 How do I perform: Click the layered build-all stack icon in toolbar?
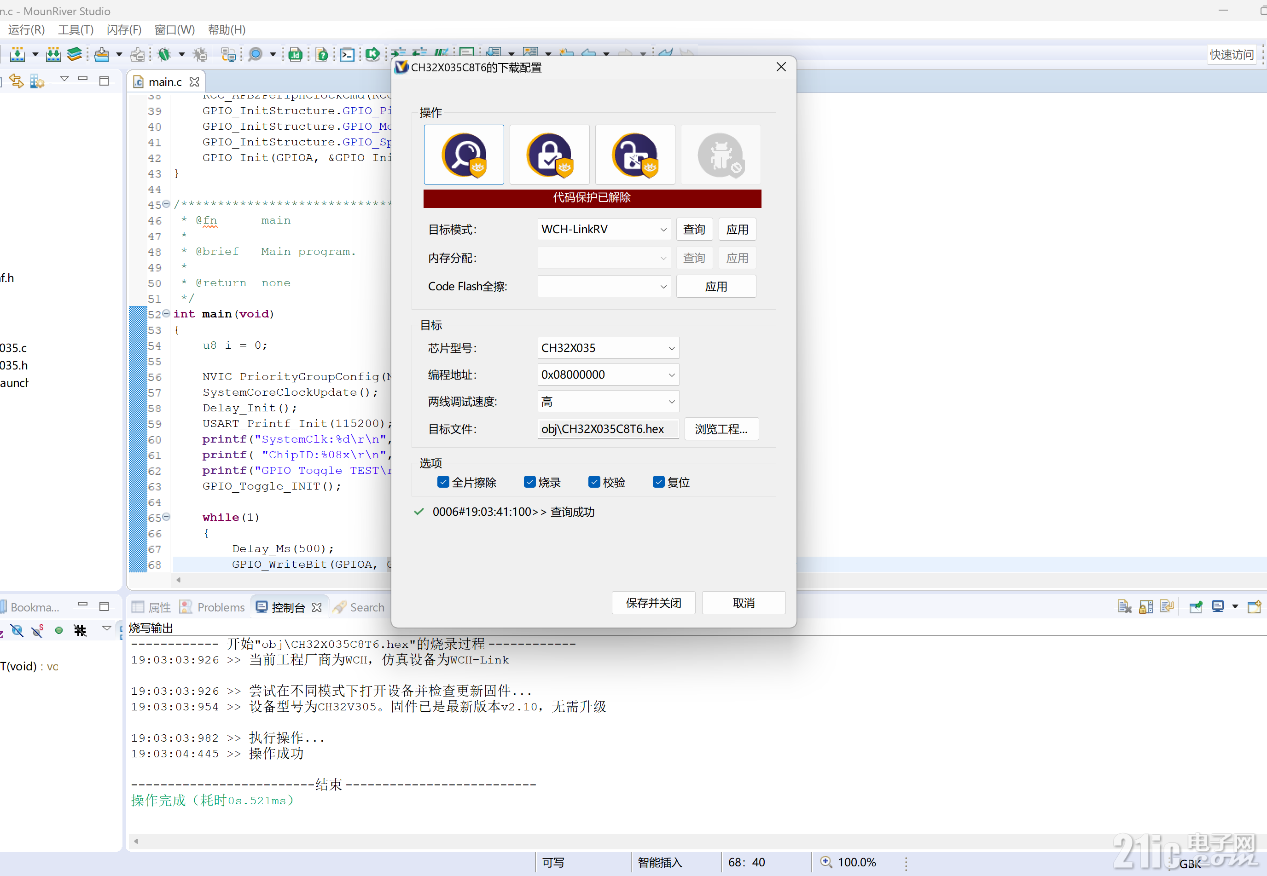tap(75, 54)
